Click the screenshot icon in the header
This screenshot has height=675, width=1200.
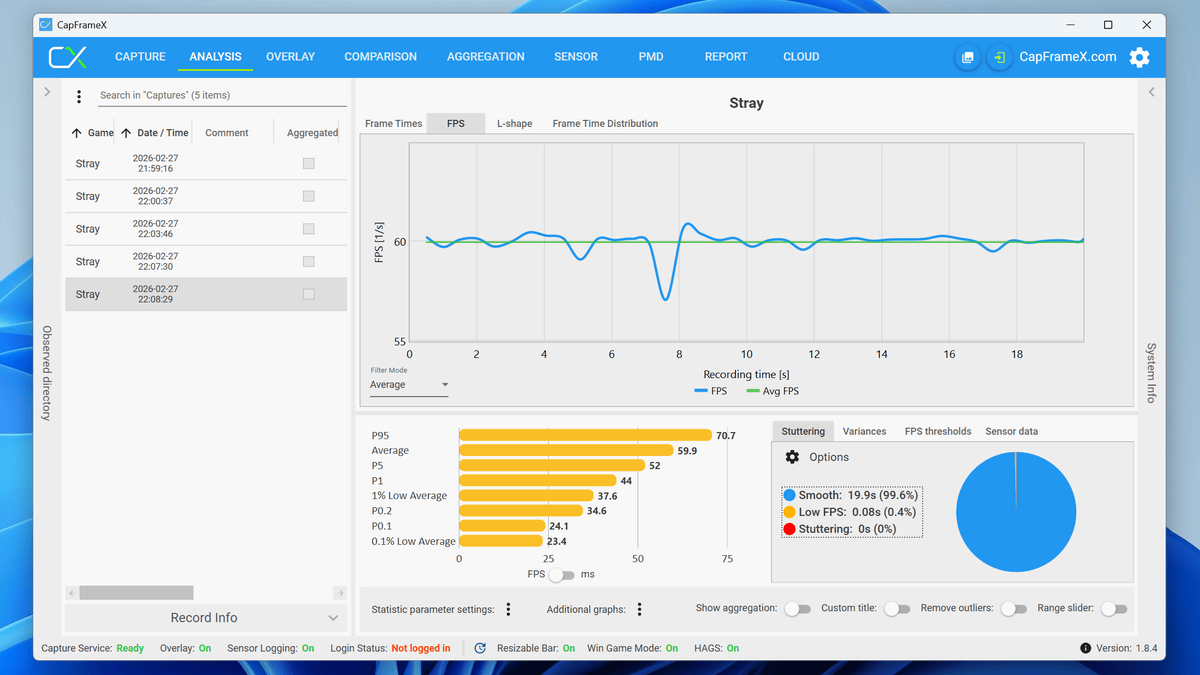tap(967, 57)
